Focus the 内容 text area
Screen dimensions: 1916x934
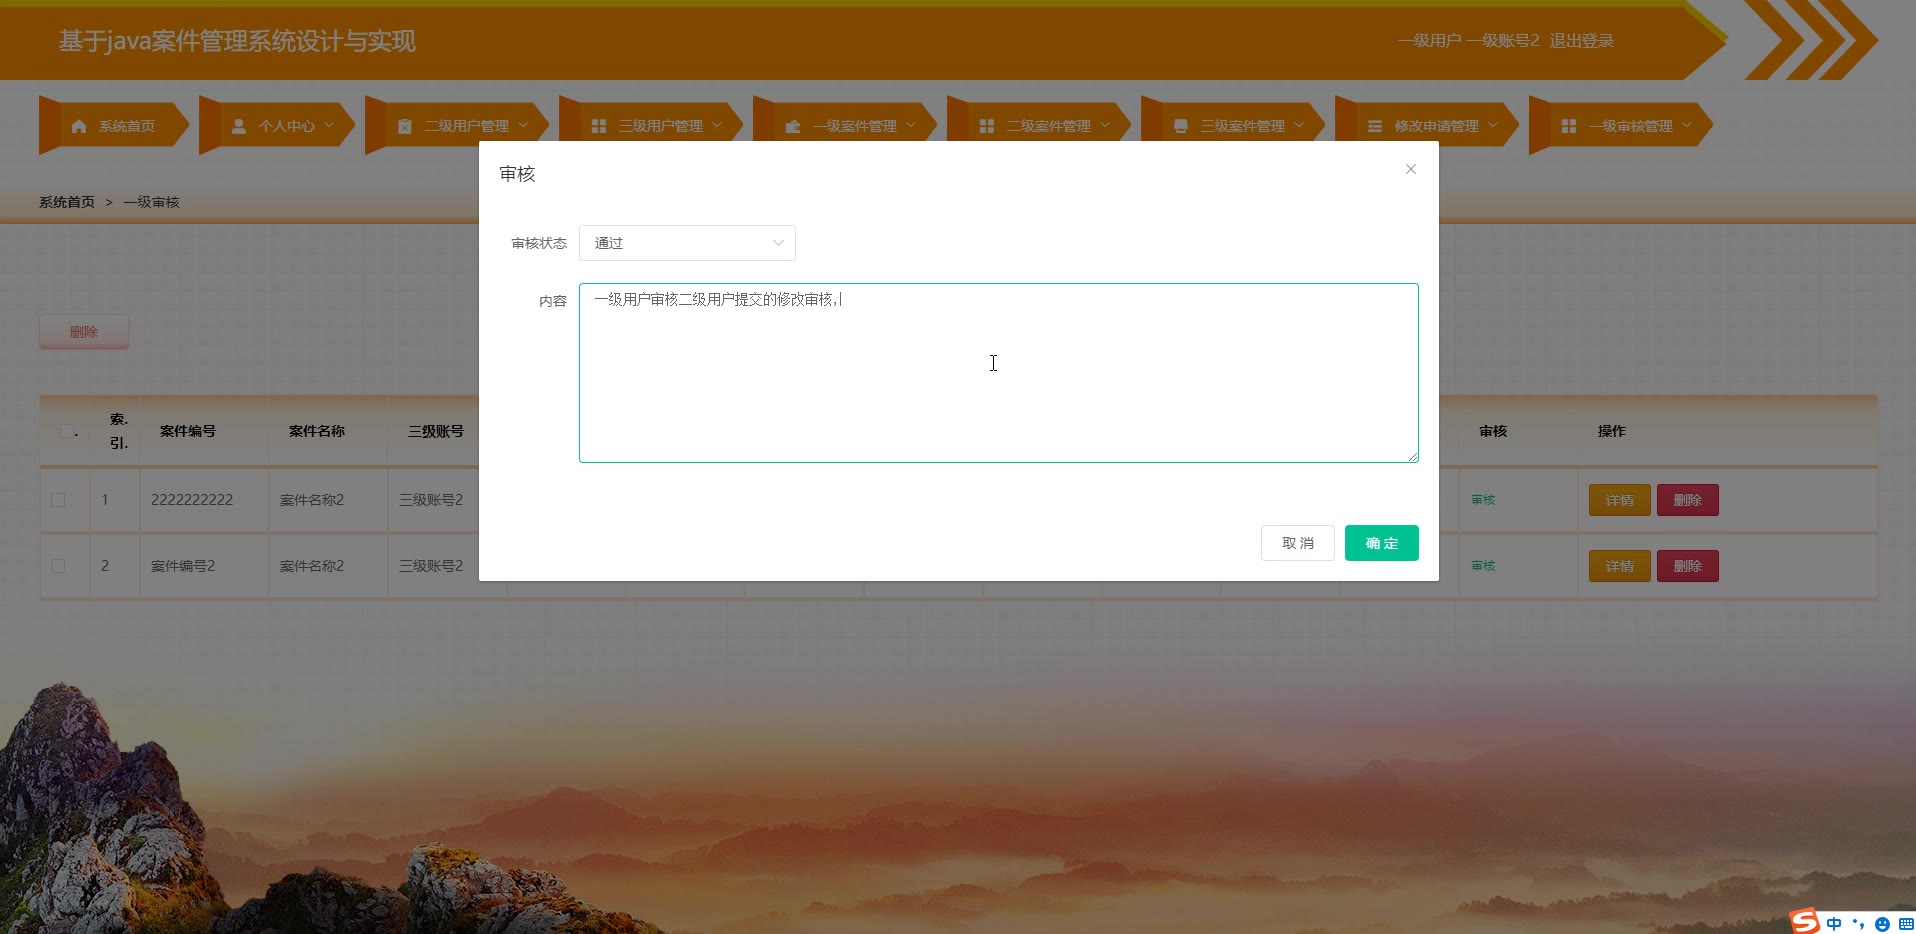click(998, 373)
